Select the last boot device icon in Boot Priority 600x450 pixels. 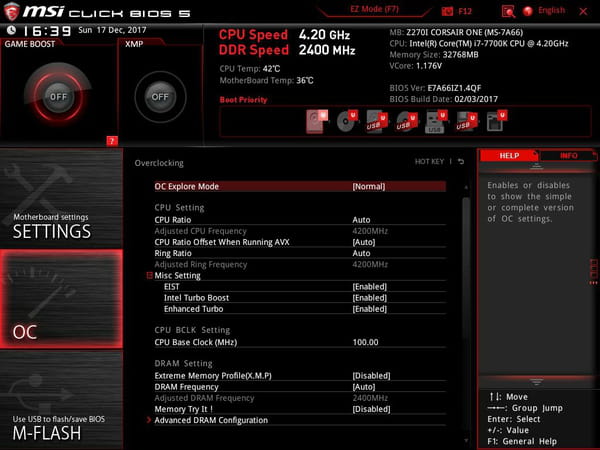tap(497, 121)
